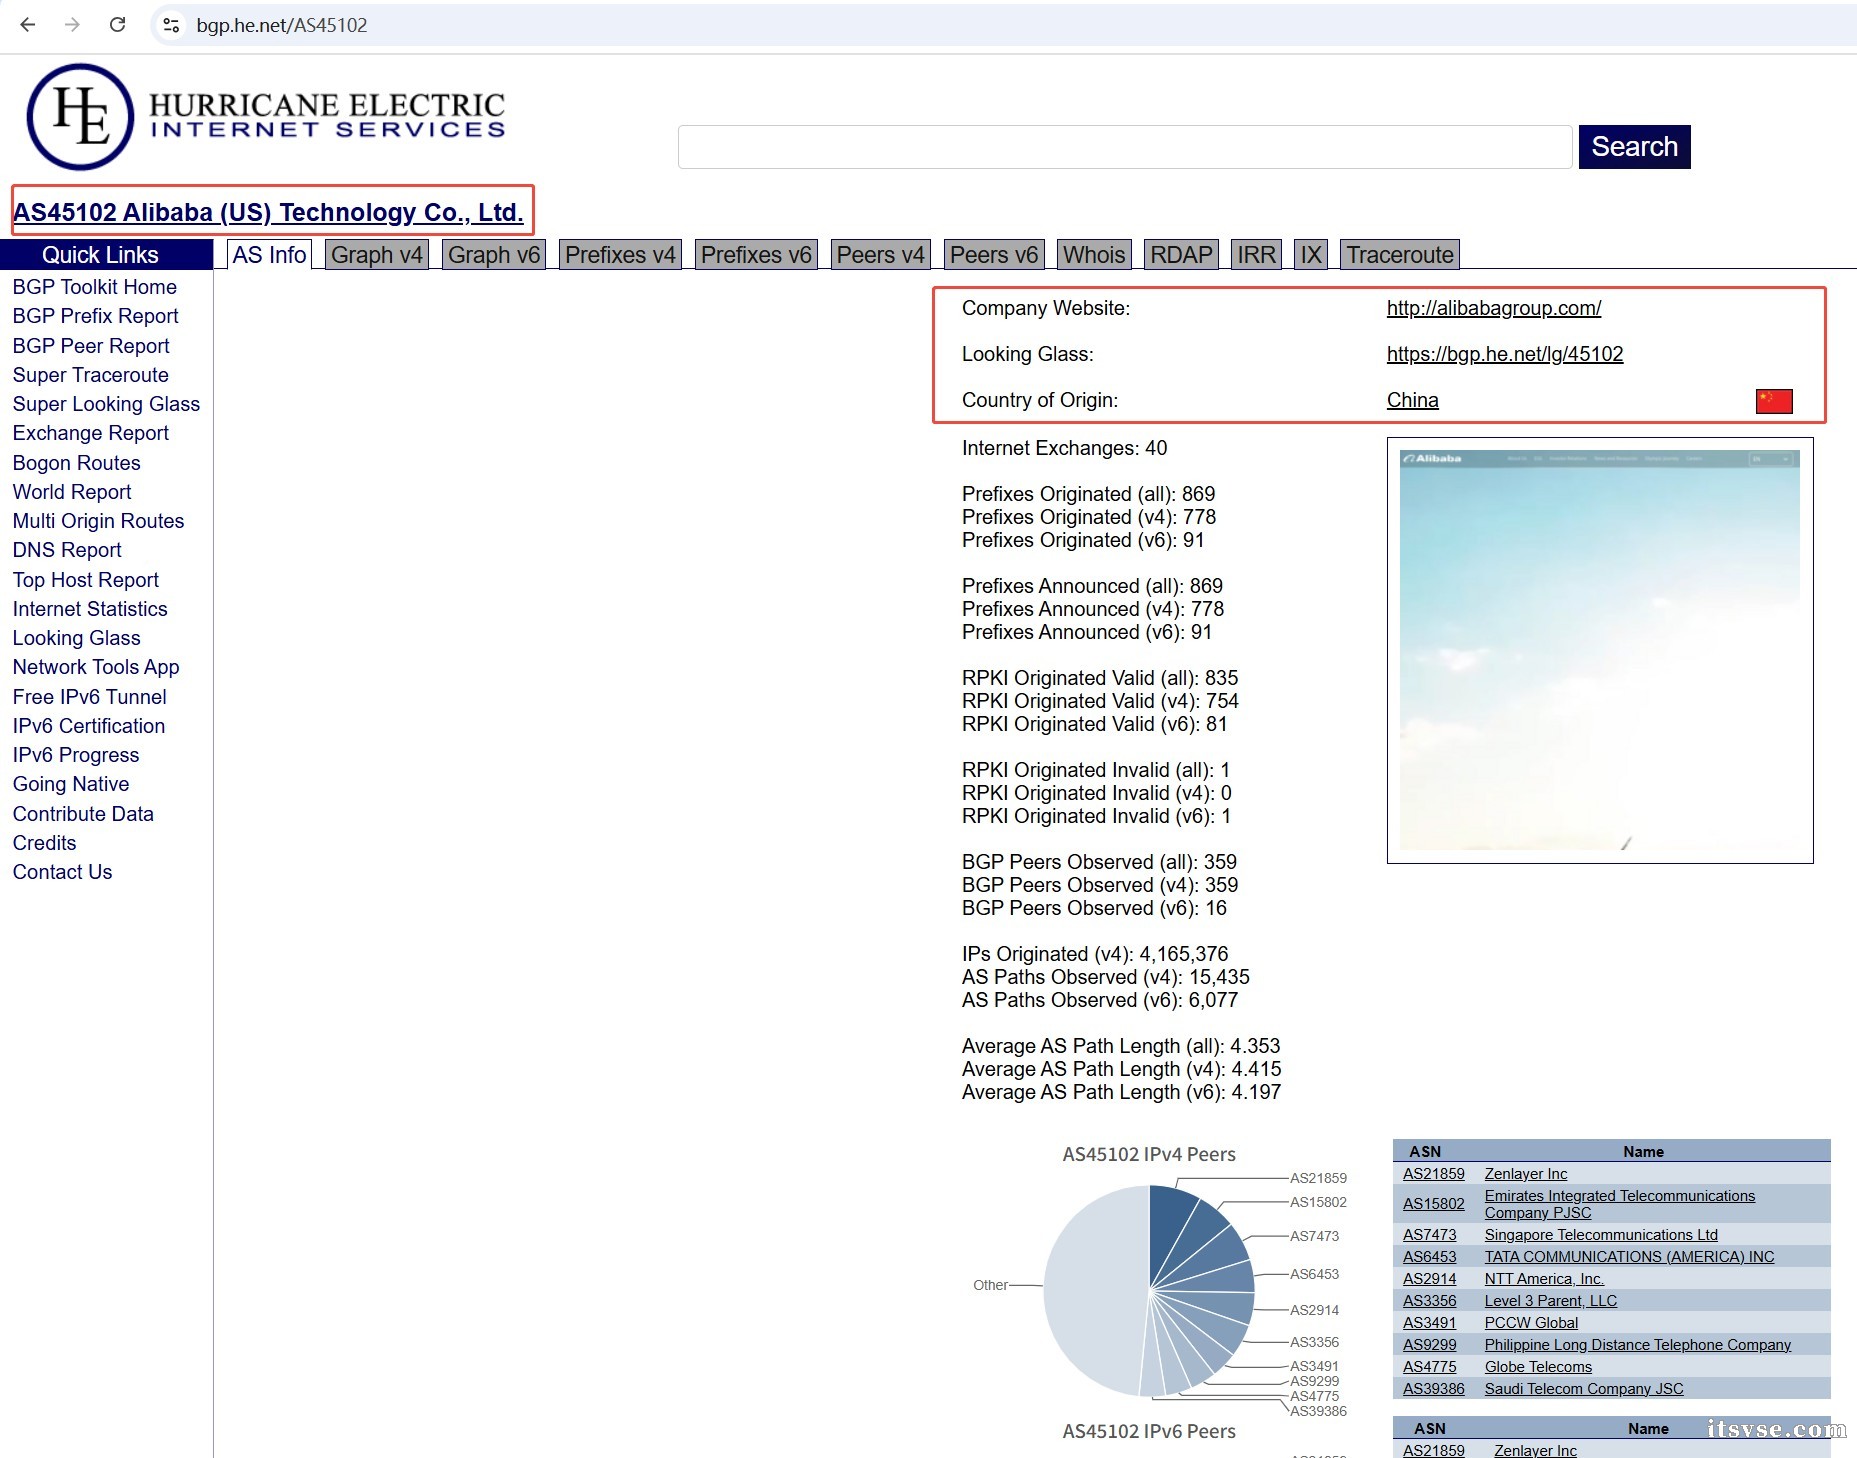Visit alibabagroup.com company website link
The height and width of the screenshot is (1458, 1857).
coord(1494,308)
